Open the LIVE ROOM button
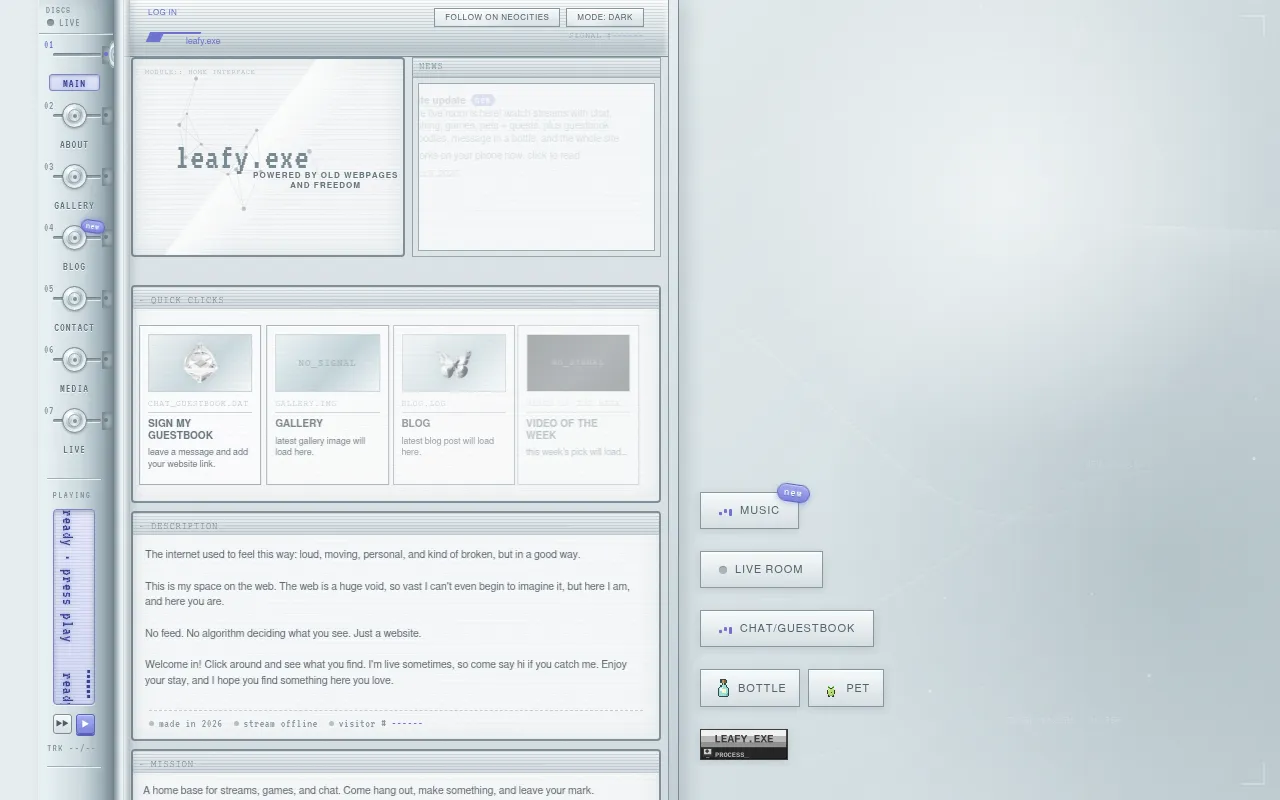 tap(761, 569)
